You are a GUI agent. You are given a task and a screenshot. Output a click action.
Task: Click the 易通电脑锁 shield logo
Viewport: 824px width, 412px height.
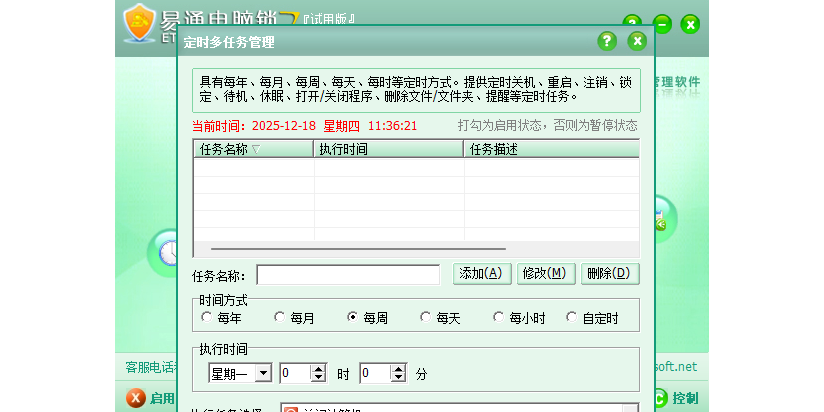(x=140, y=22)
